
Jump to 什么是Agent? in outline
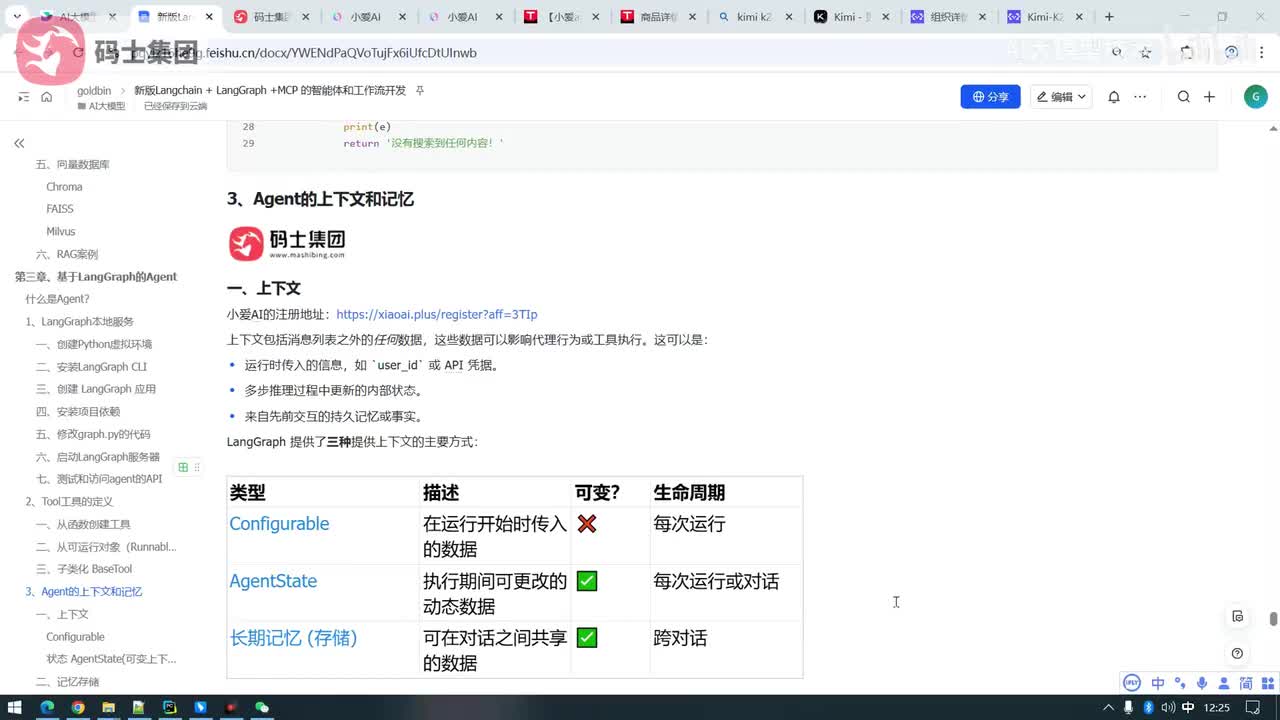click(x=57, y=299)
